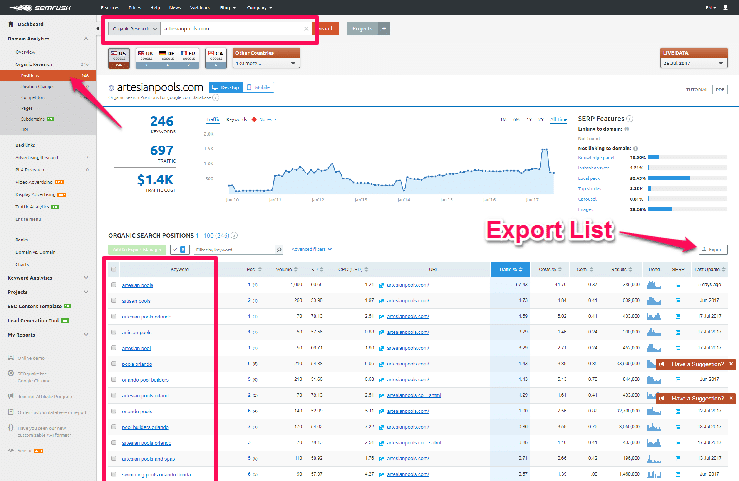This screenshot has height=481, width=739.
Task: Switch to the Desktop device toggle
Action: [x=226, y=87]
